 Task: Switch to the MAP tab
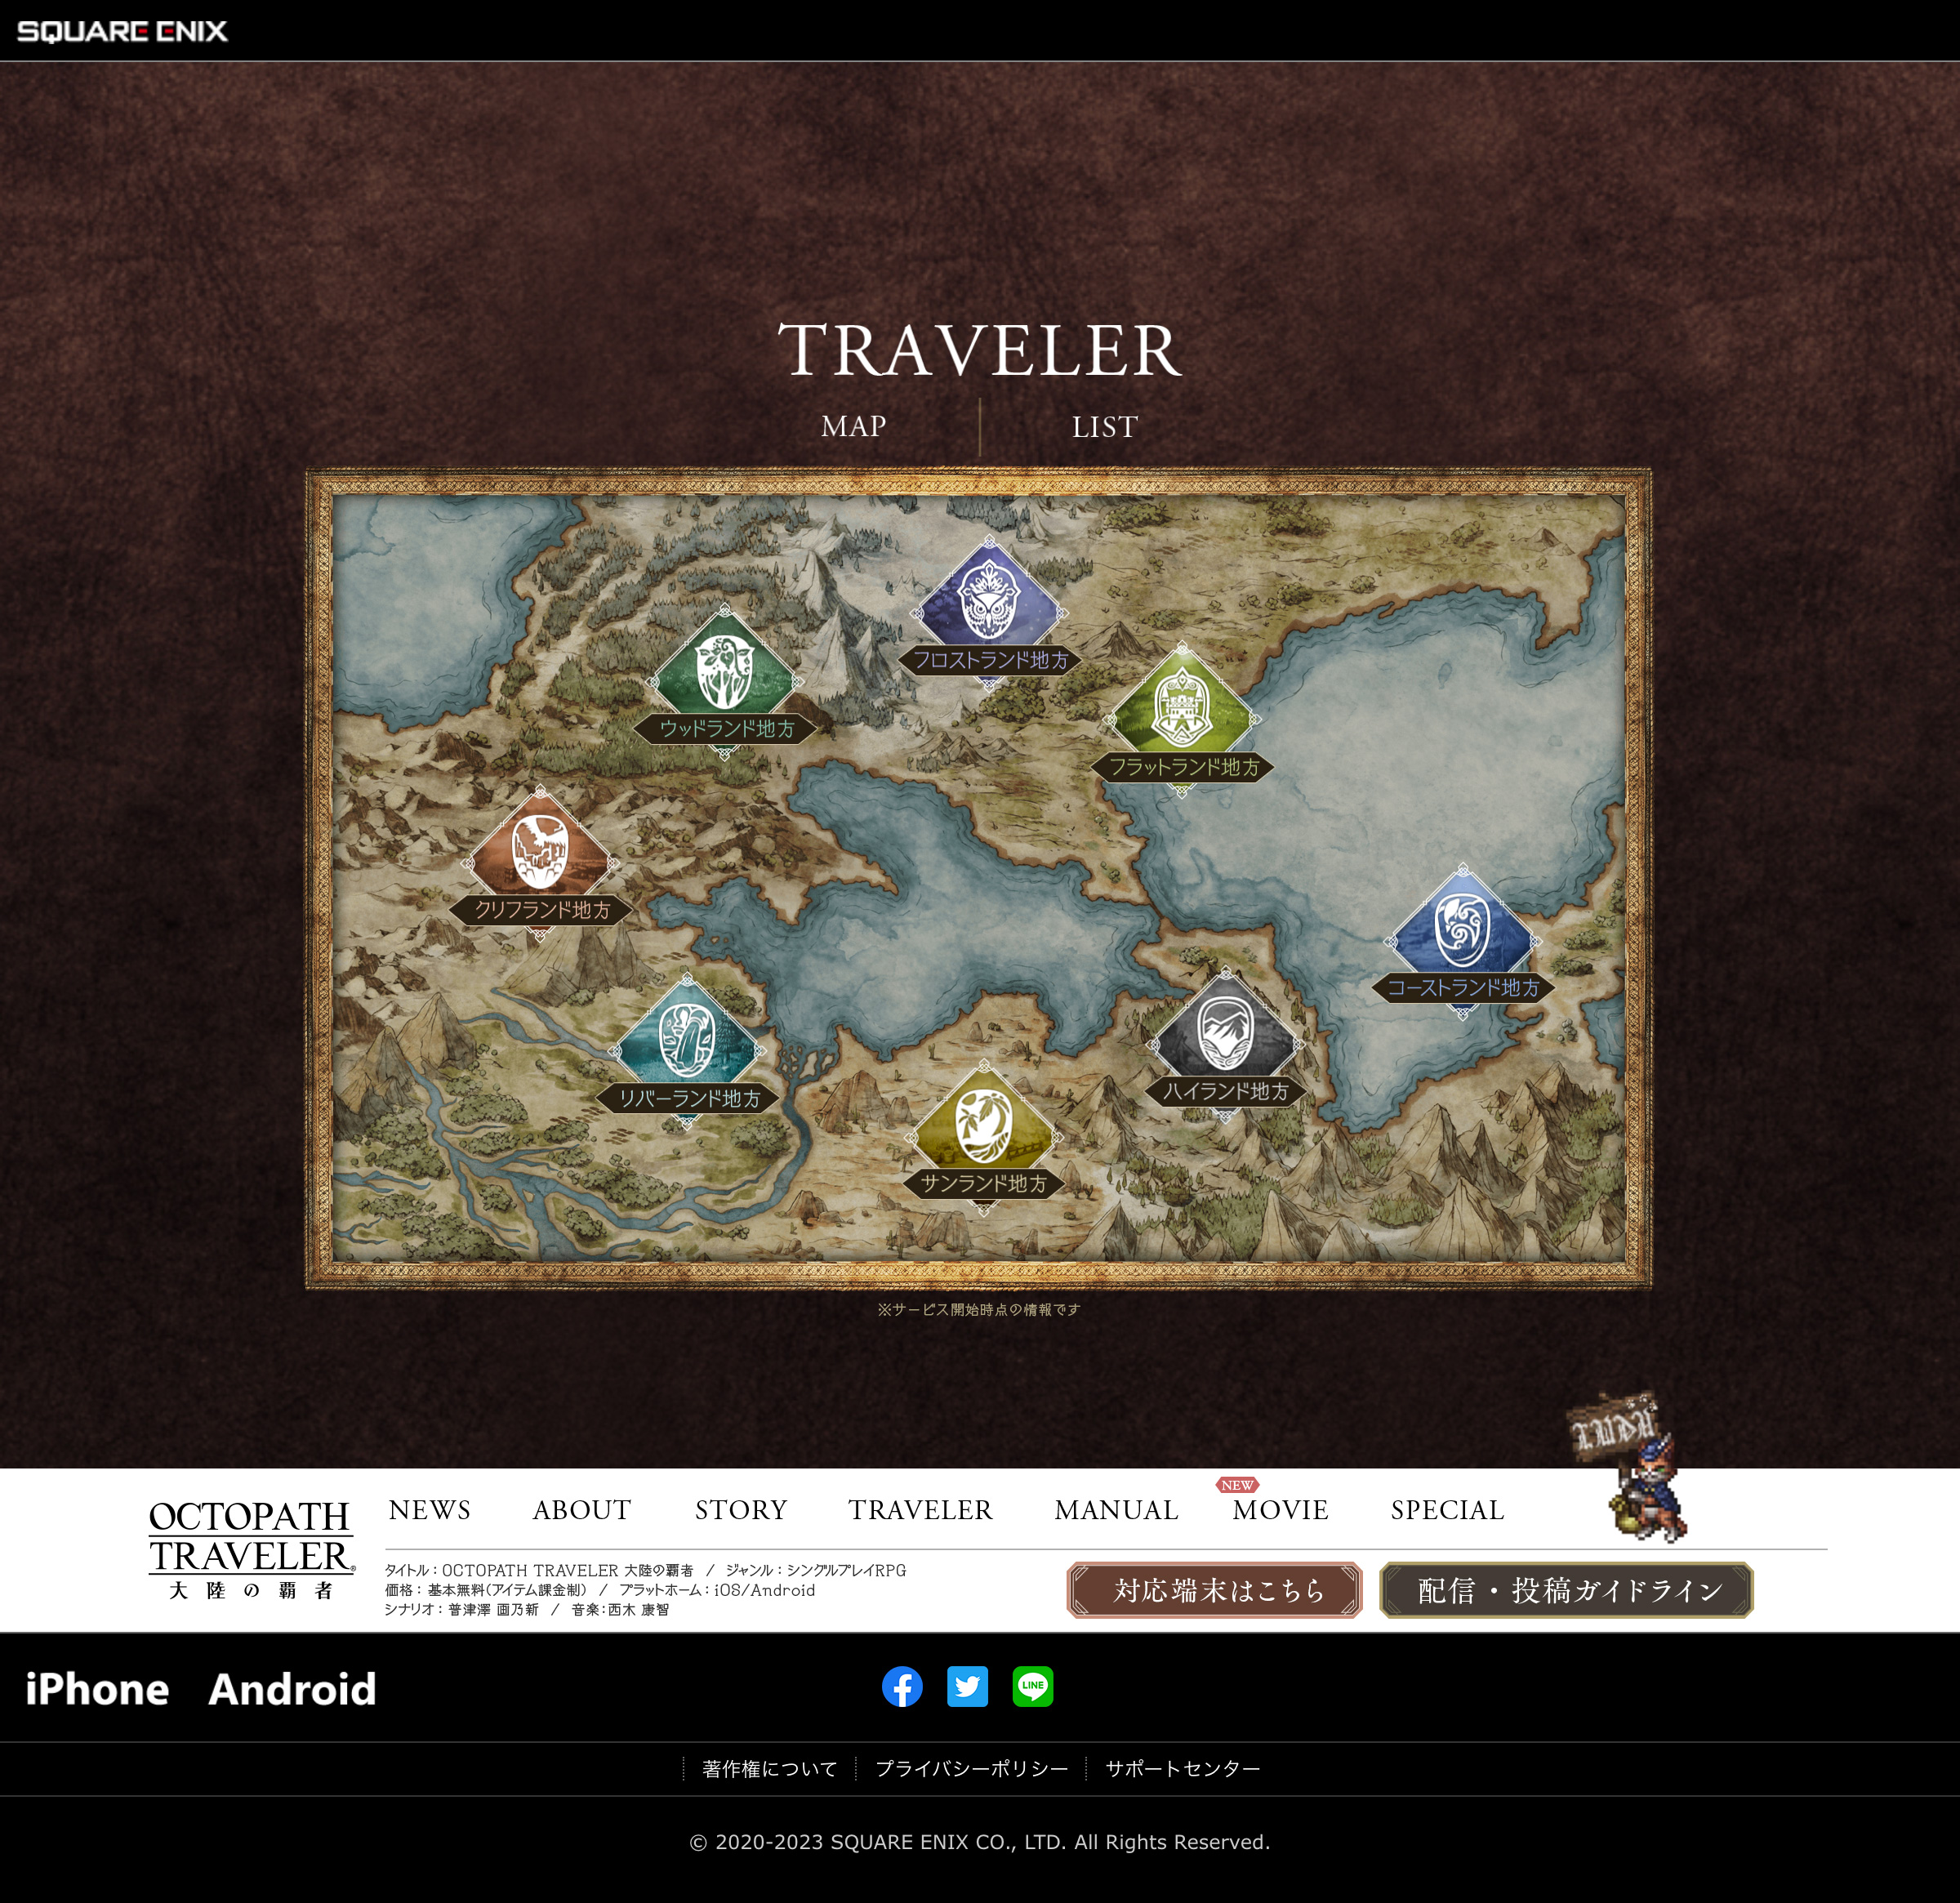pyautogui.click(x=853, y=426)
